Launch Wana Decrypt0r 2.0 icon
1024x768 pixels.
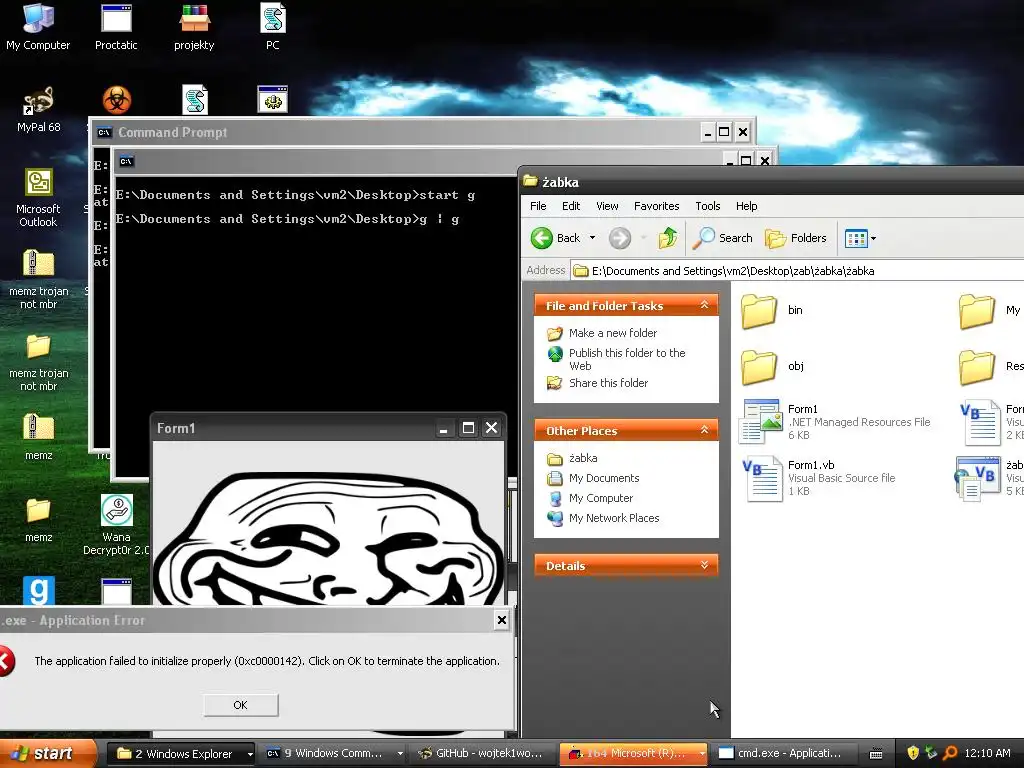(117, 524)
